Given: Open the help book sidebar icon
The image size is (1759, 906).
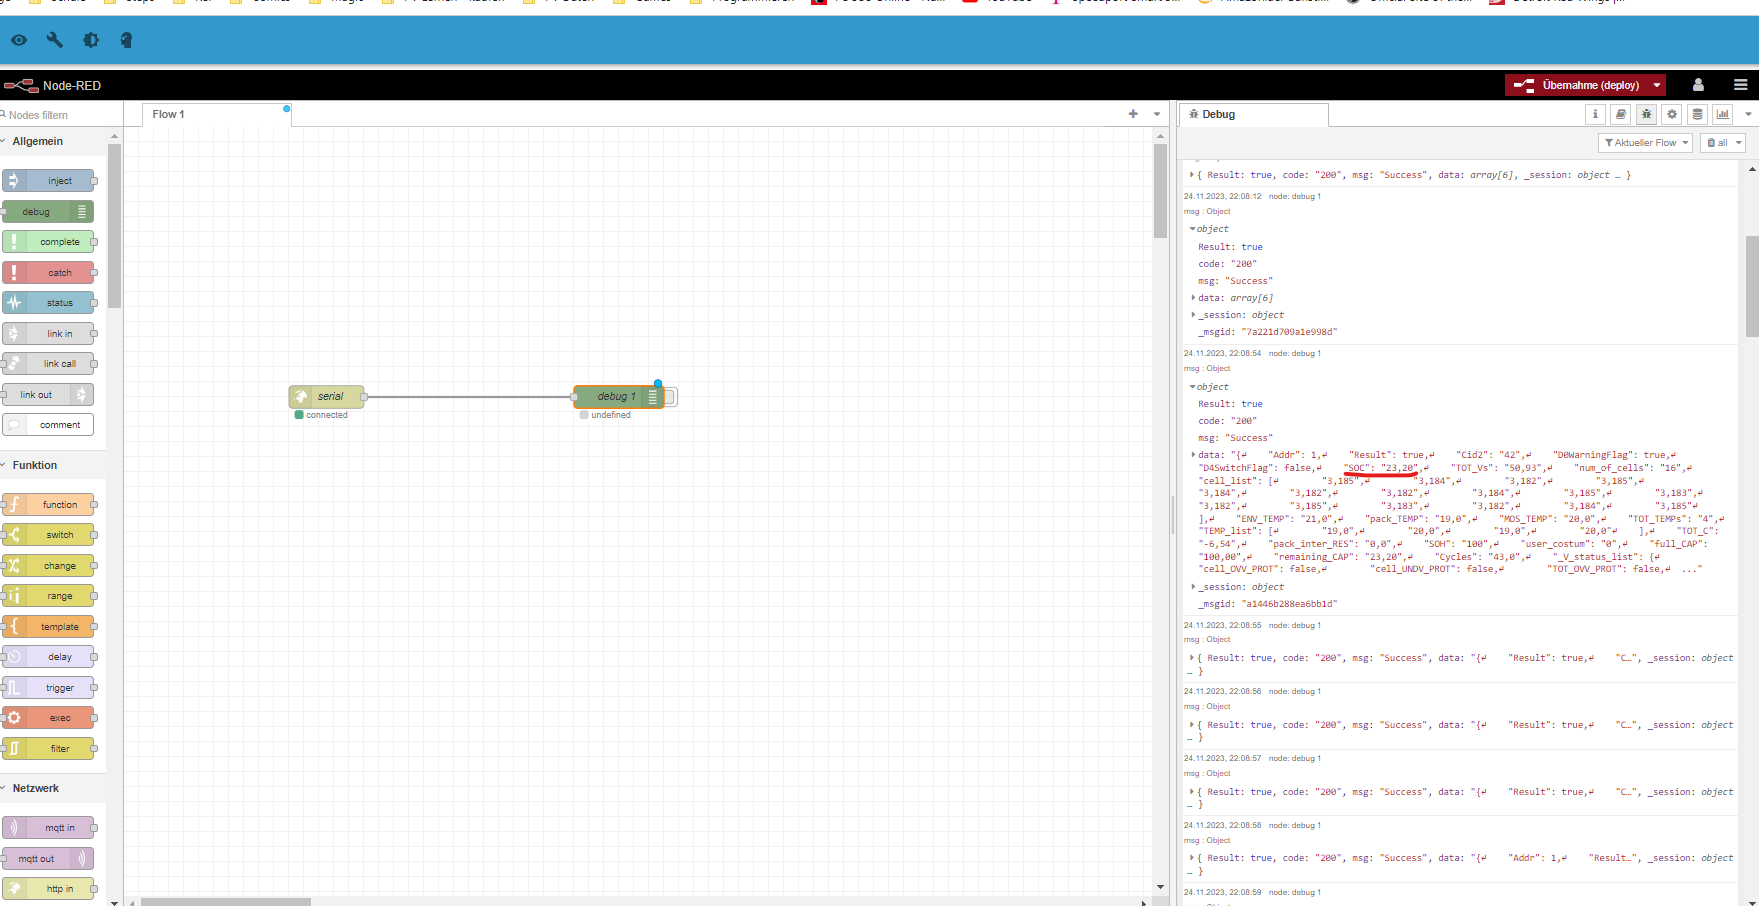Looking at the screenshot, I should pos(1621,114).
